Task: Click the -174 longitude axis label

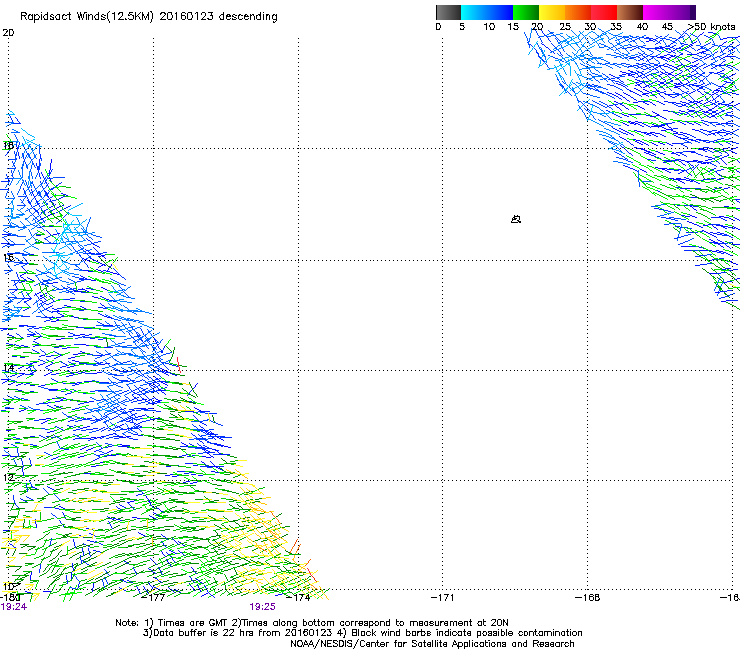Action: click(x=298, y=598)
